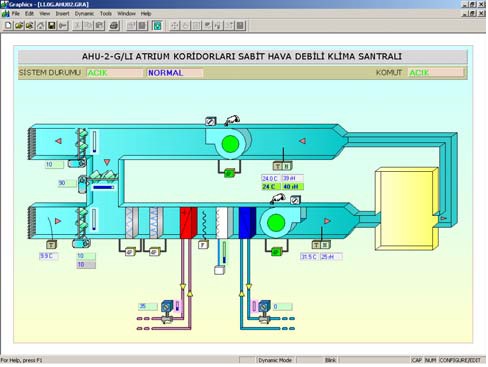Click the Save floppy disk icon
The image size is (488, 367).
(52, 26)
